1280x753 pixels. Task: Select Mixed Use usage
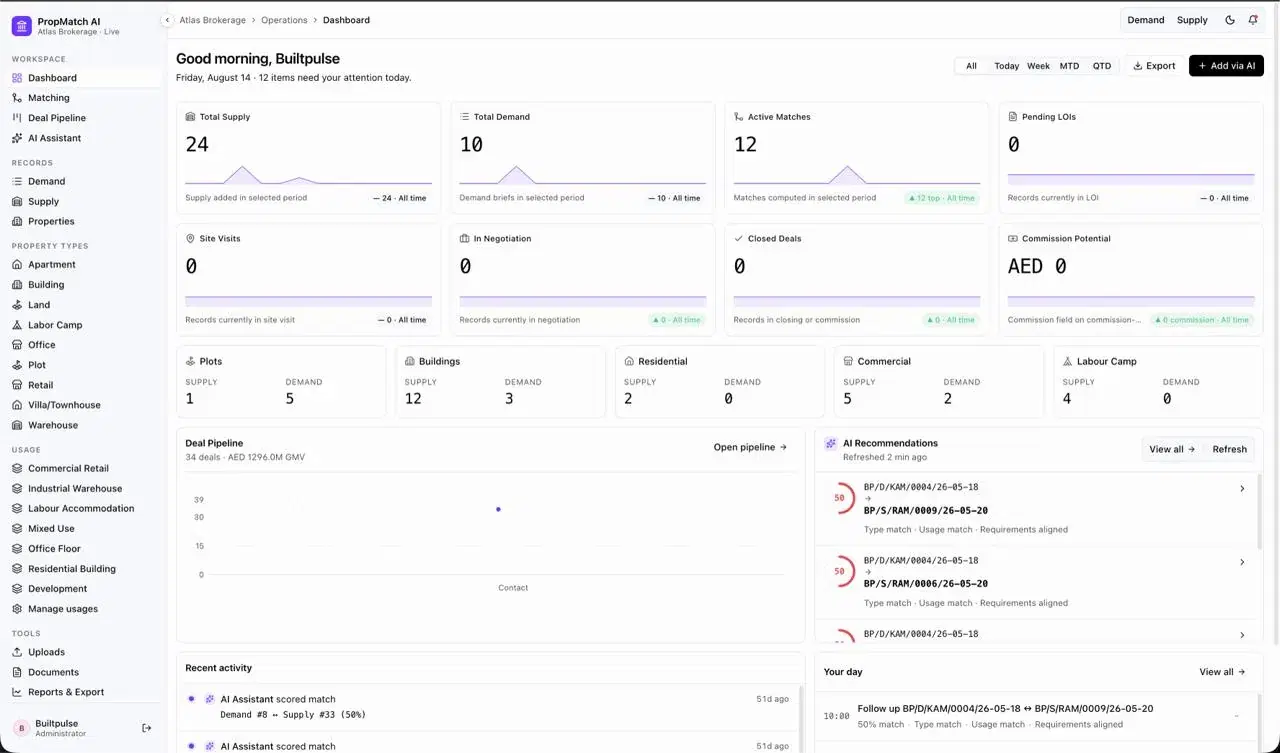[x=82, y=528]
